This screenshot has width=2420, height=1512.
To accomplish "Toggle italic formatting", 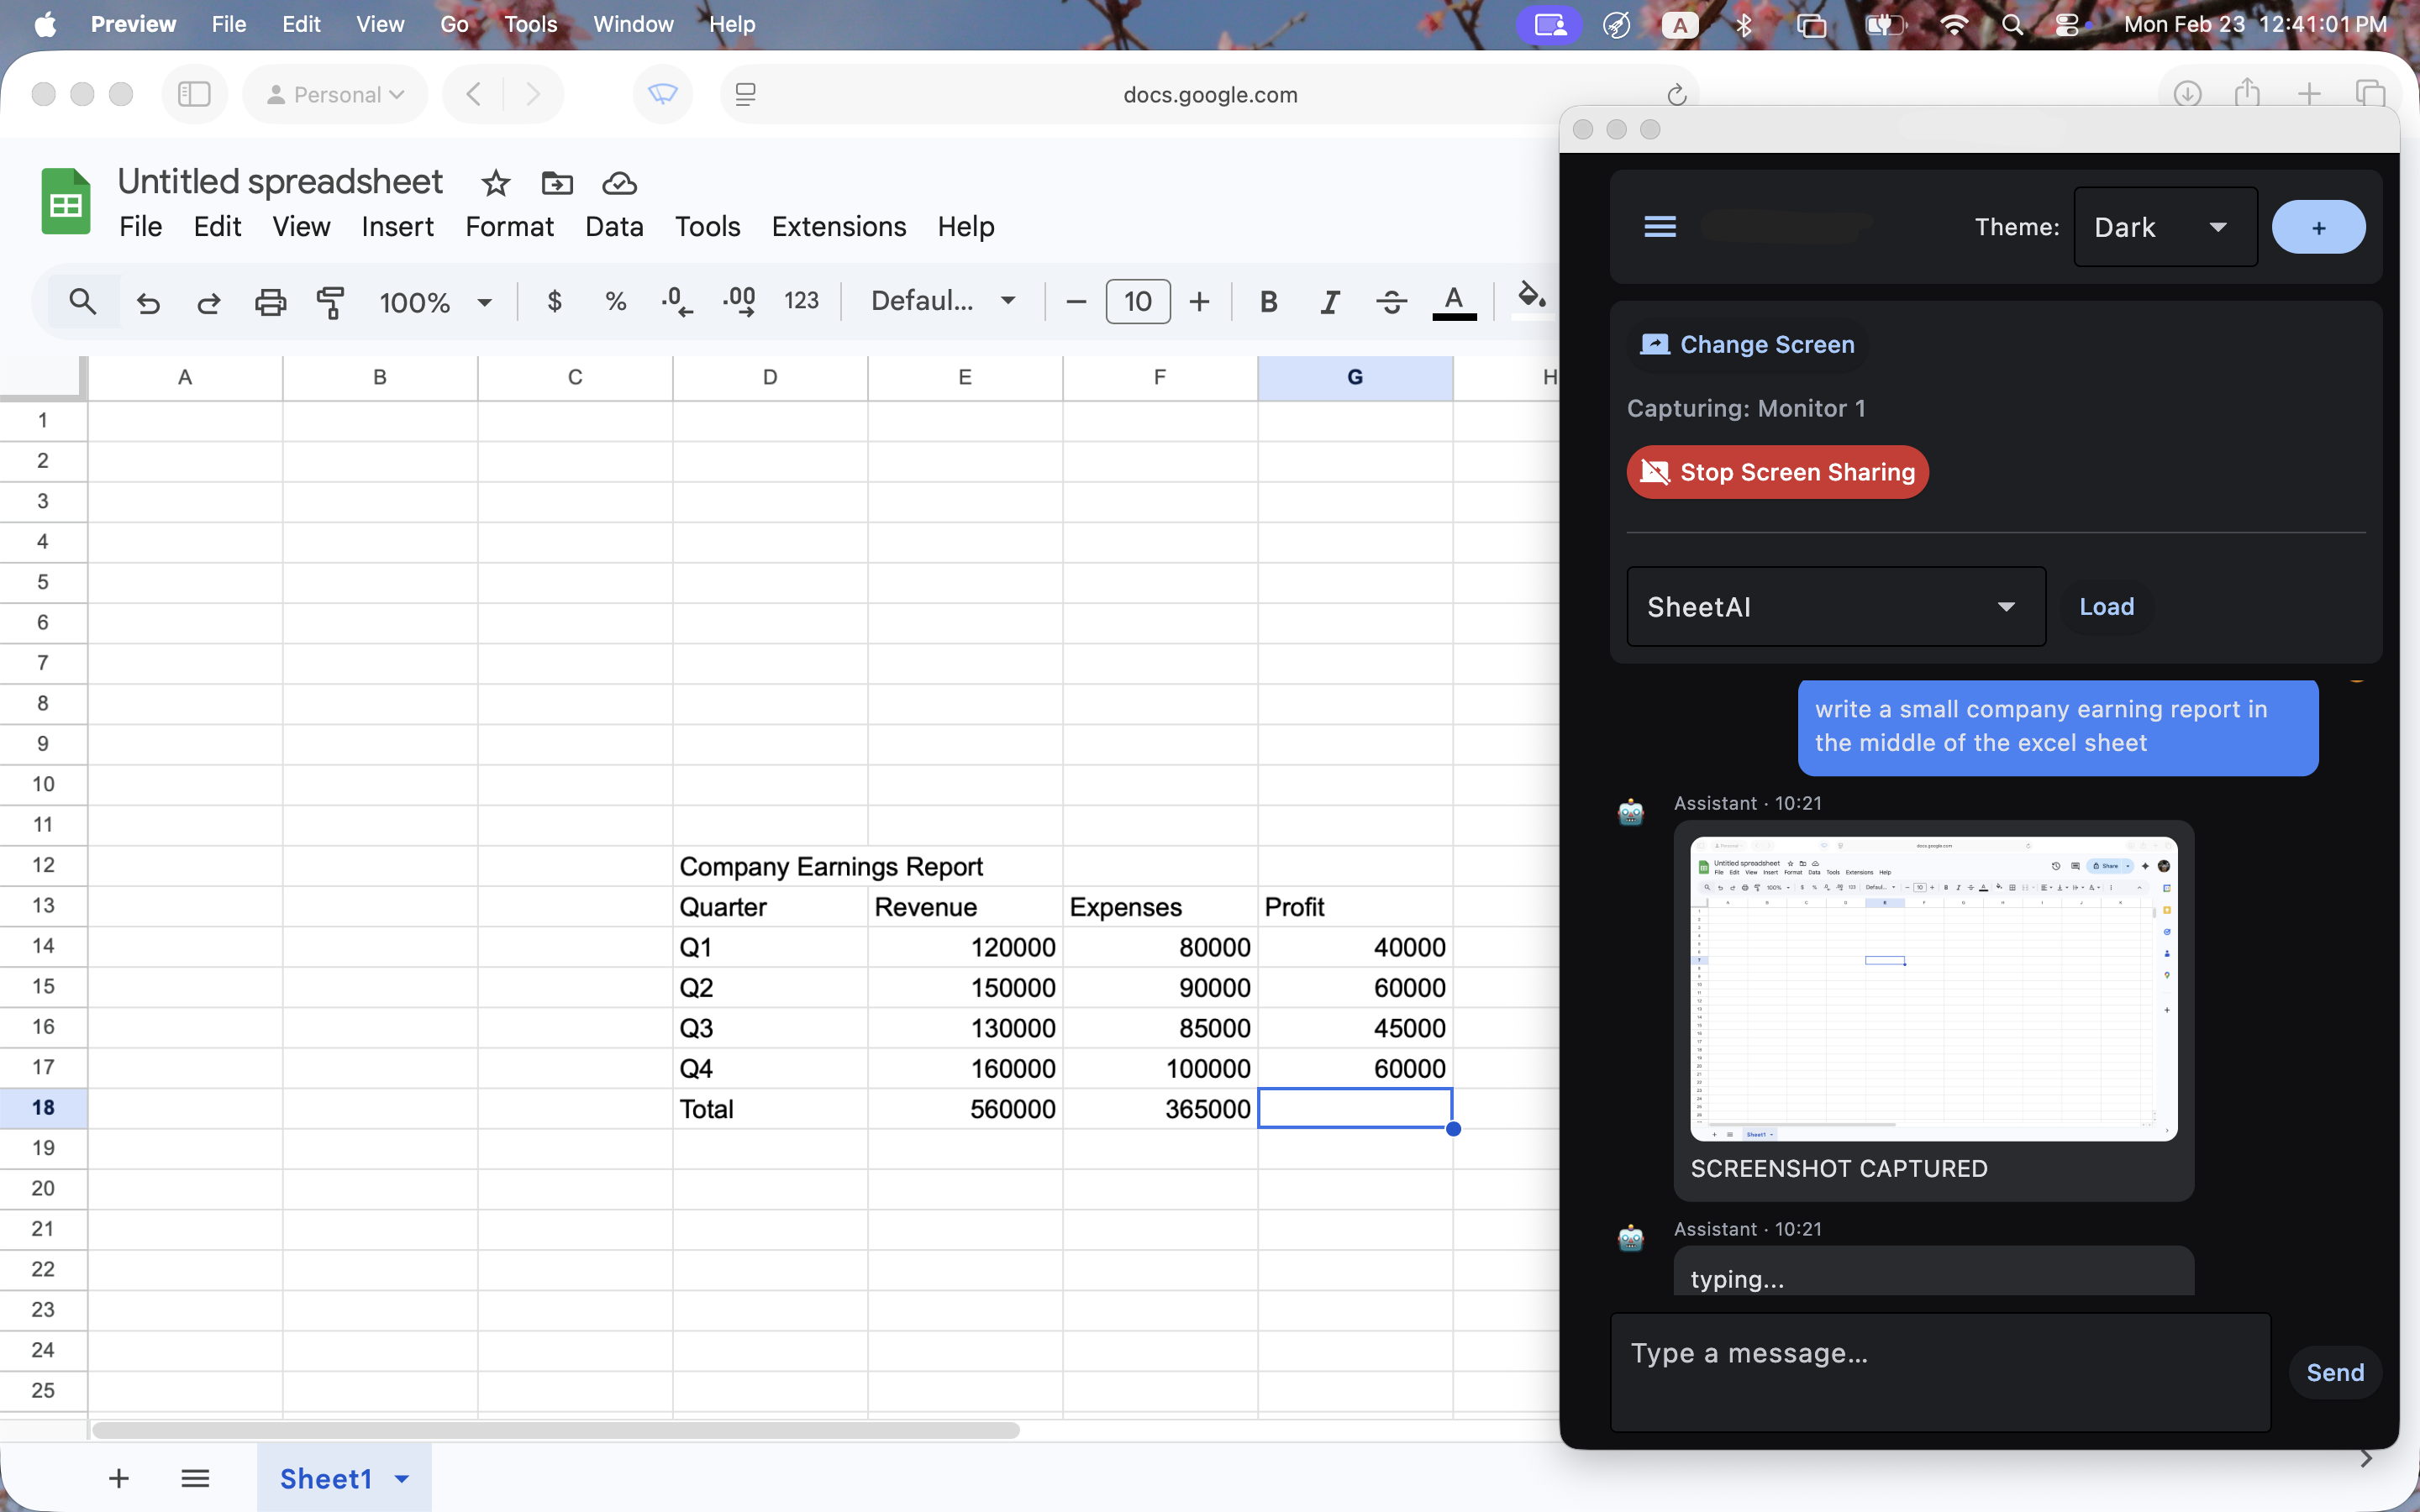I will pos(1329,301).
